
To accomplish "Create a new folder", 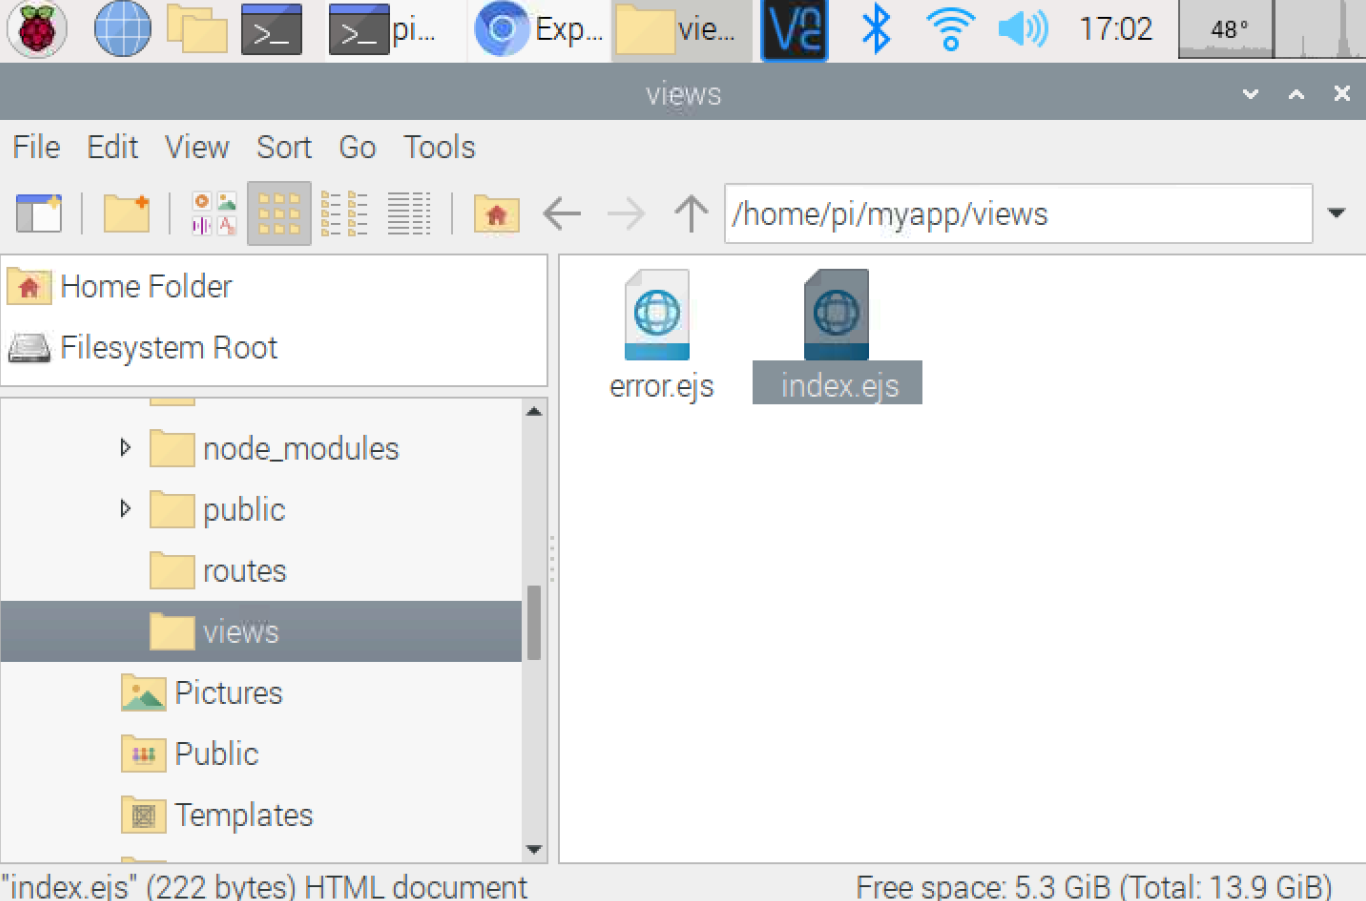I will (126, 213).
